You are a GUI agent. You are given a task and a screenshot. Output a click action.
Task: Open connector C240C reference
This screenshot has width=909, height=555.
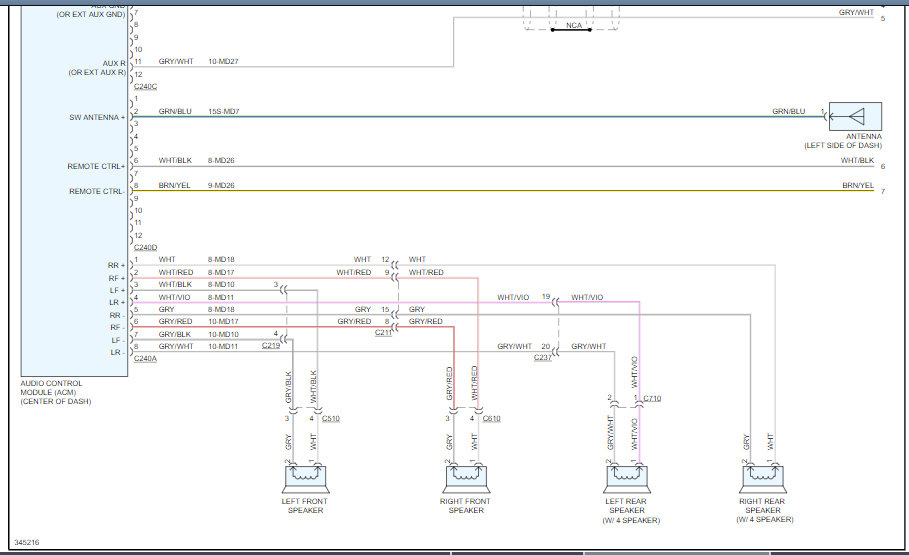144,88
